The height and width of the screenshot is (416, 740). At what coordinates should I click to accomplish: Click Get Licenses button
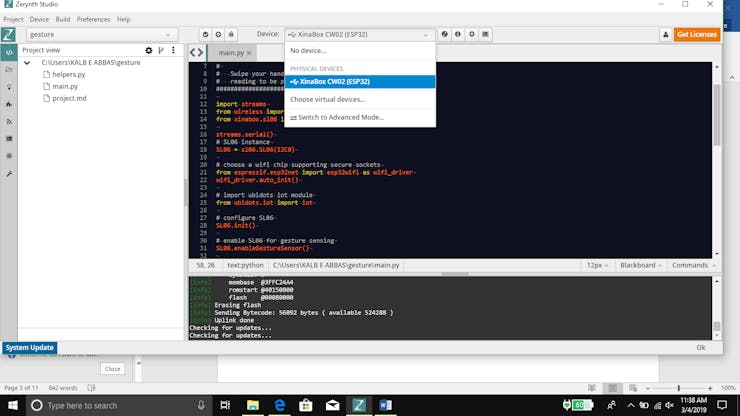697,34
